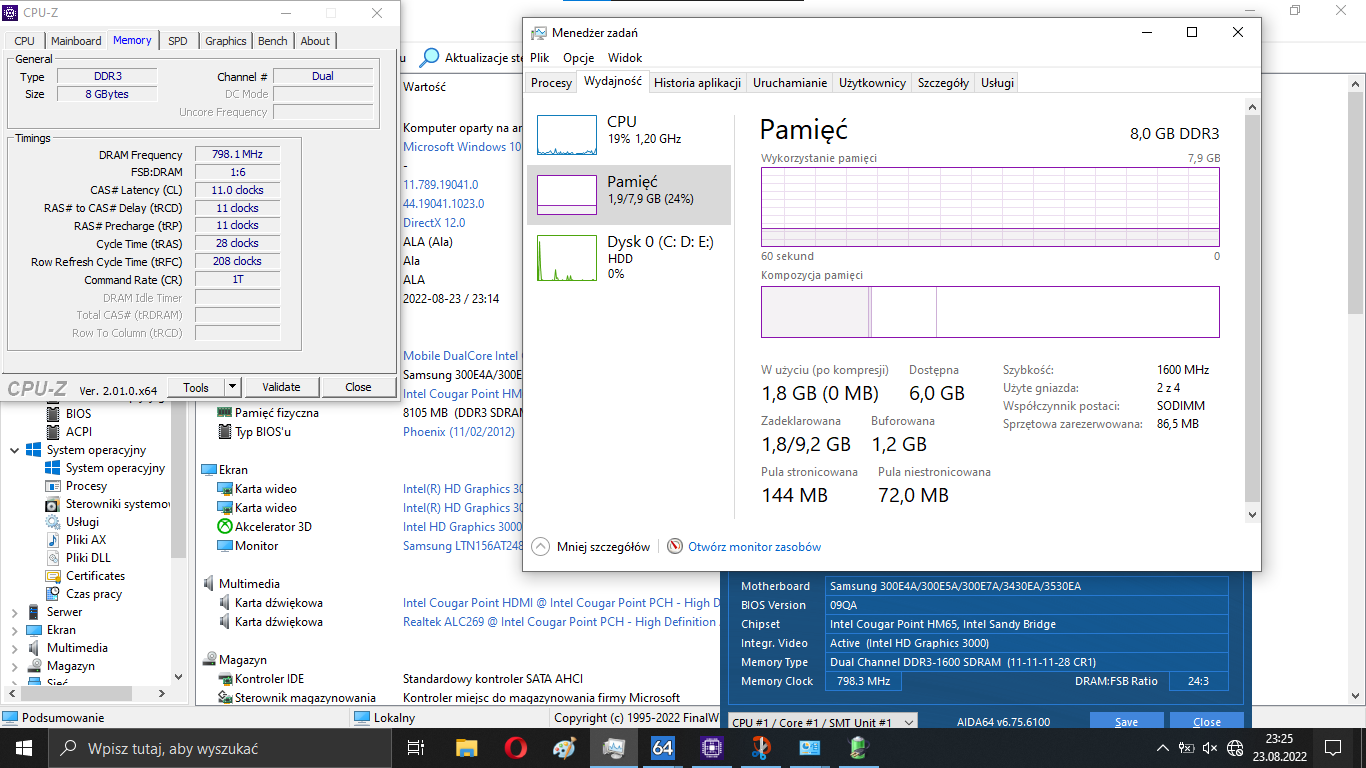The image size is (1366, 768).
Task: Expand Multimedia node in AIDA64 tree
Action: [14, 648]
